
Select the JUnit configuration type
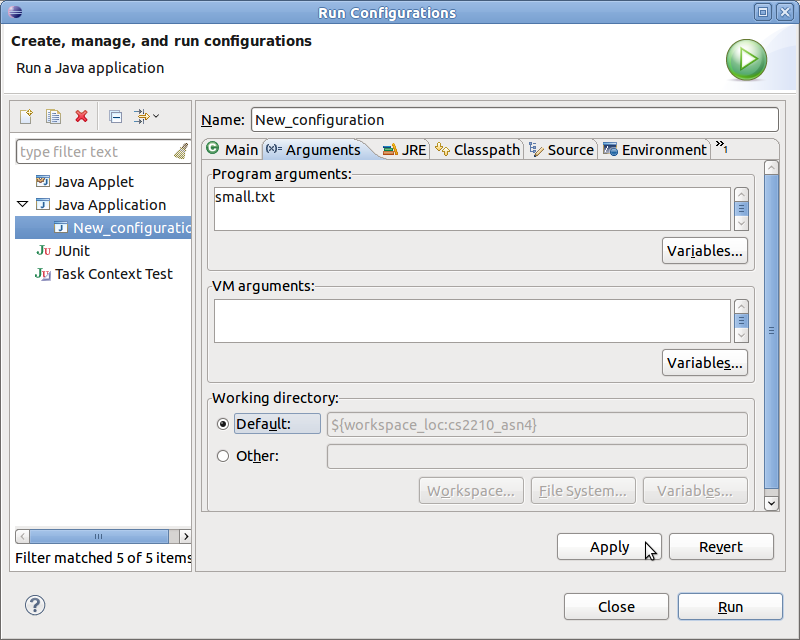point(72,251)
